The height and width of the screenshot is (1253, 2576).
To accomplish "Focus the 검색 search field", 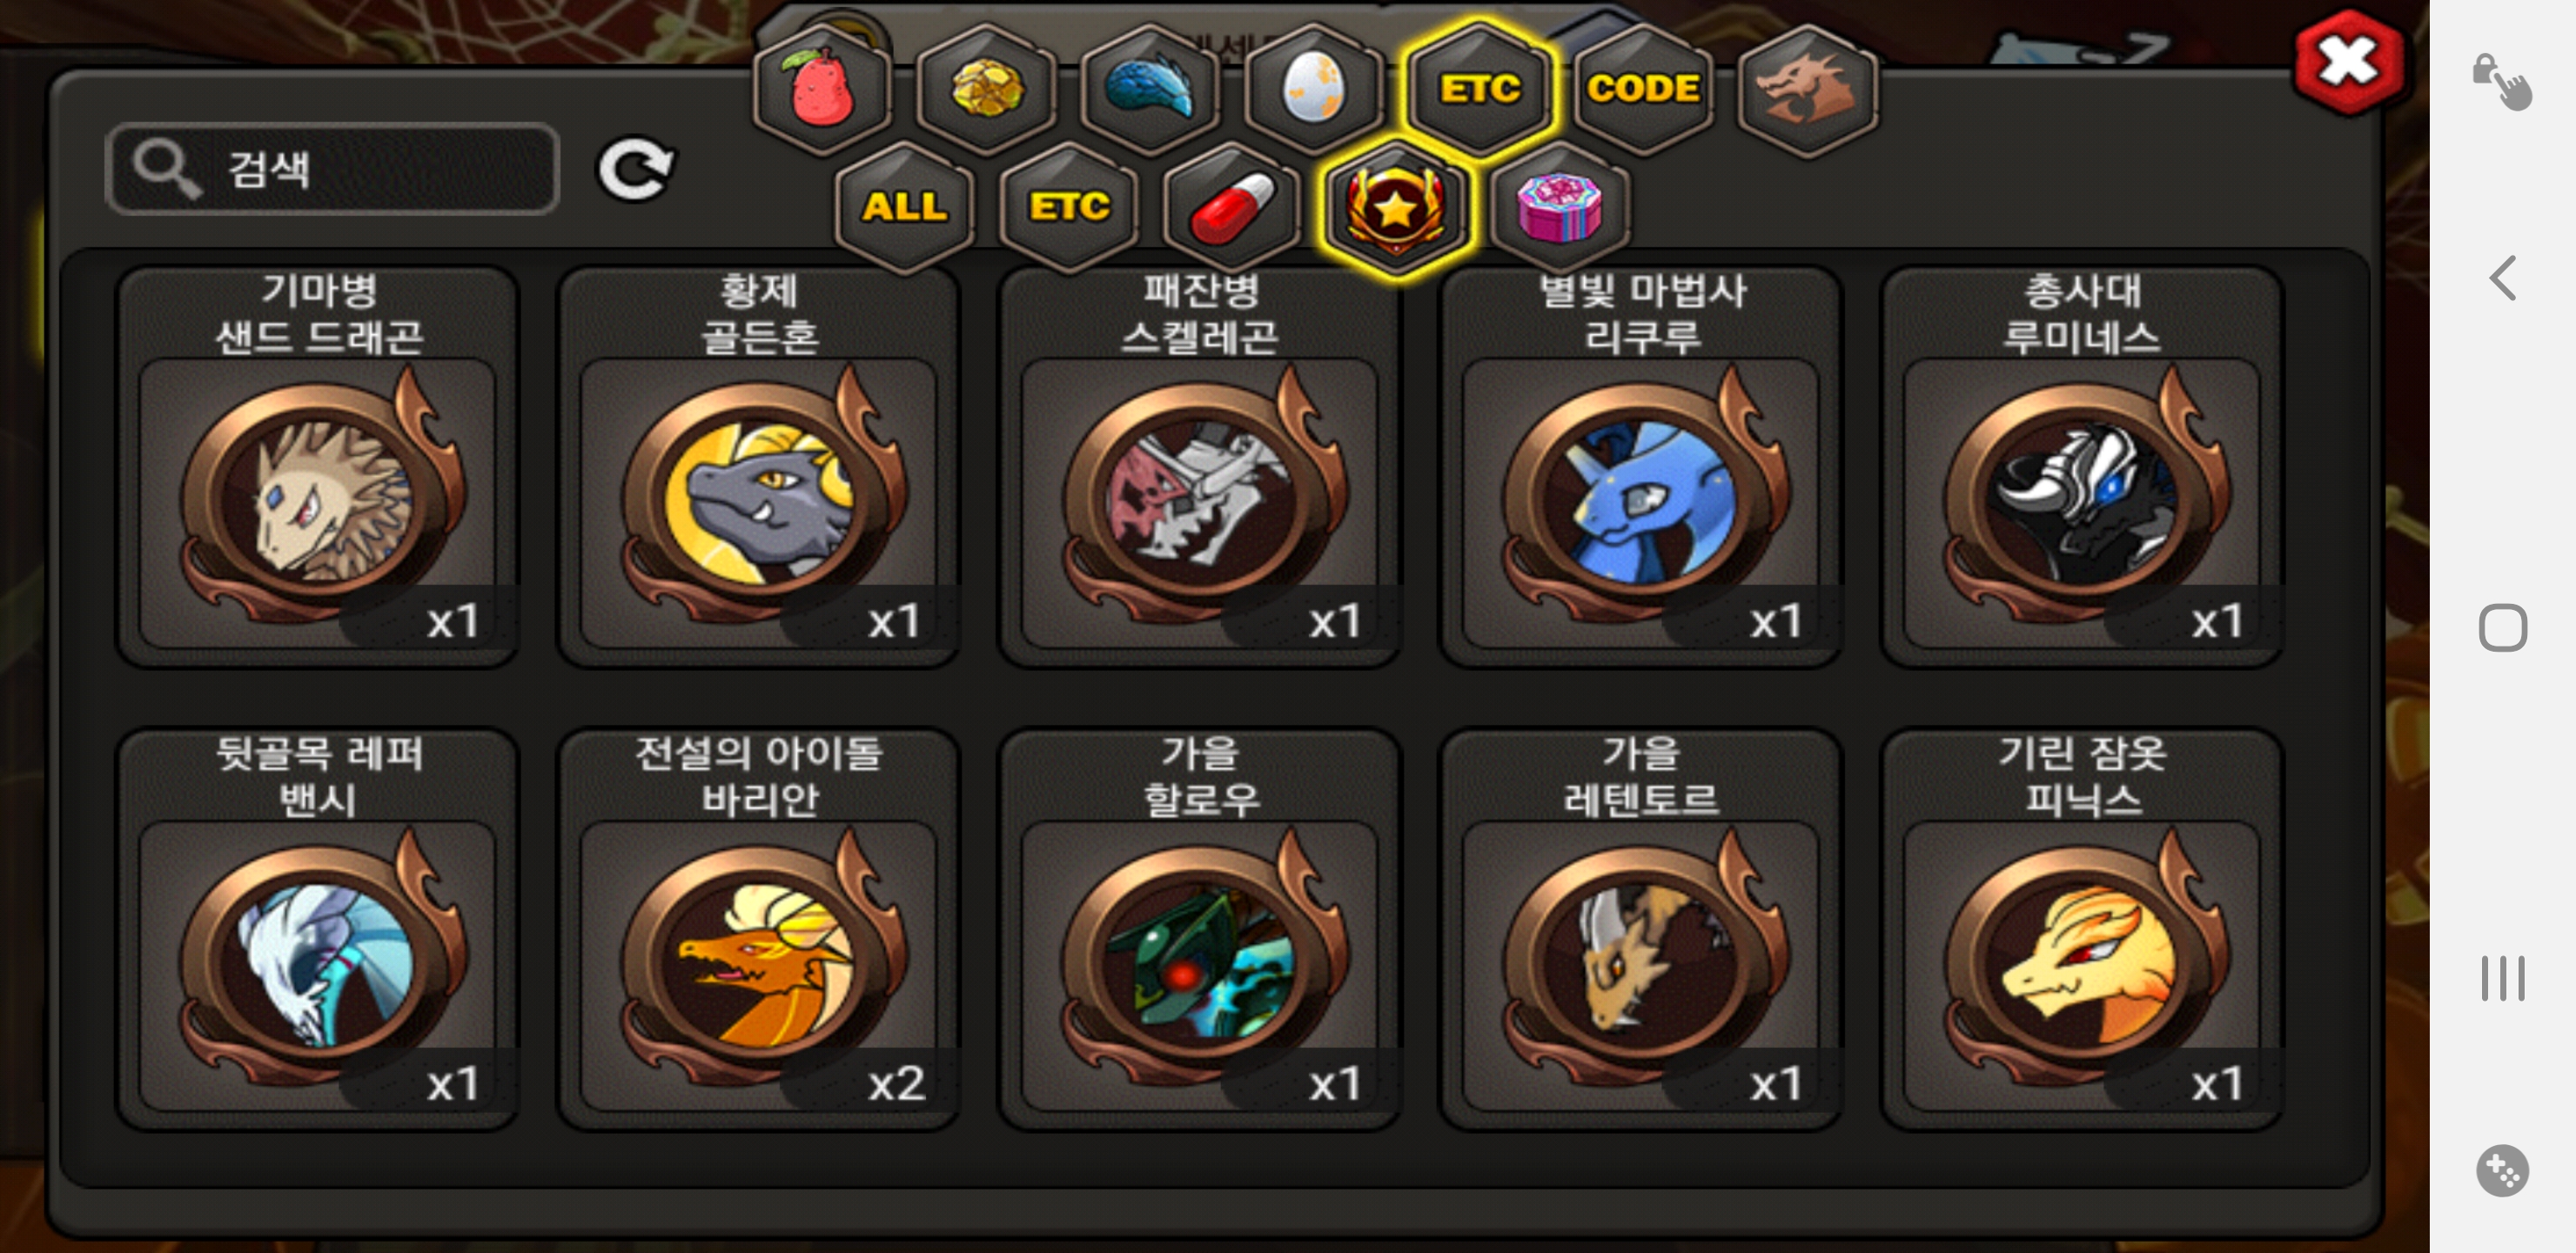I will pos(332,169).
